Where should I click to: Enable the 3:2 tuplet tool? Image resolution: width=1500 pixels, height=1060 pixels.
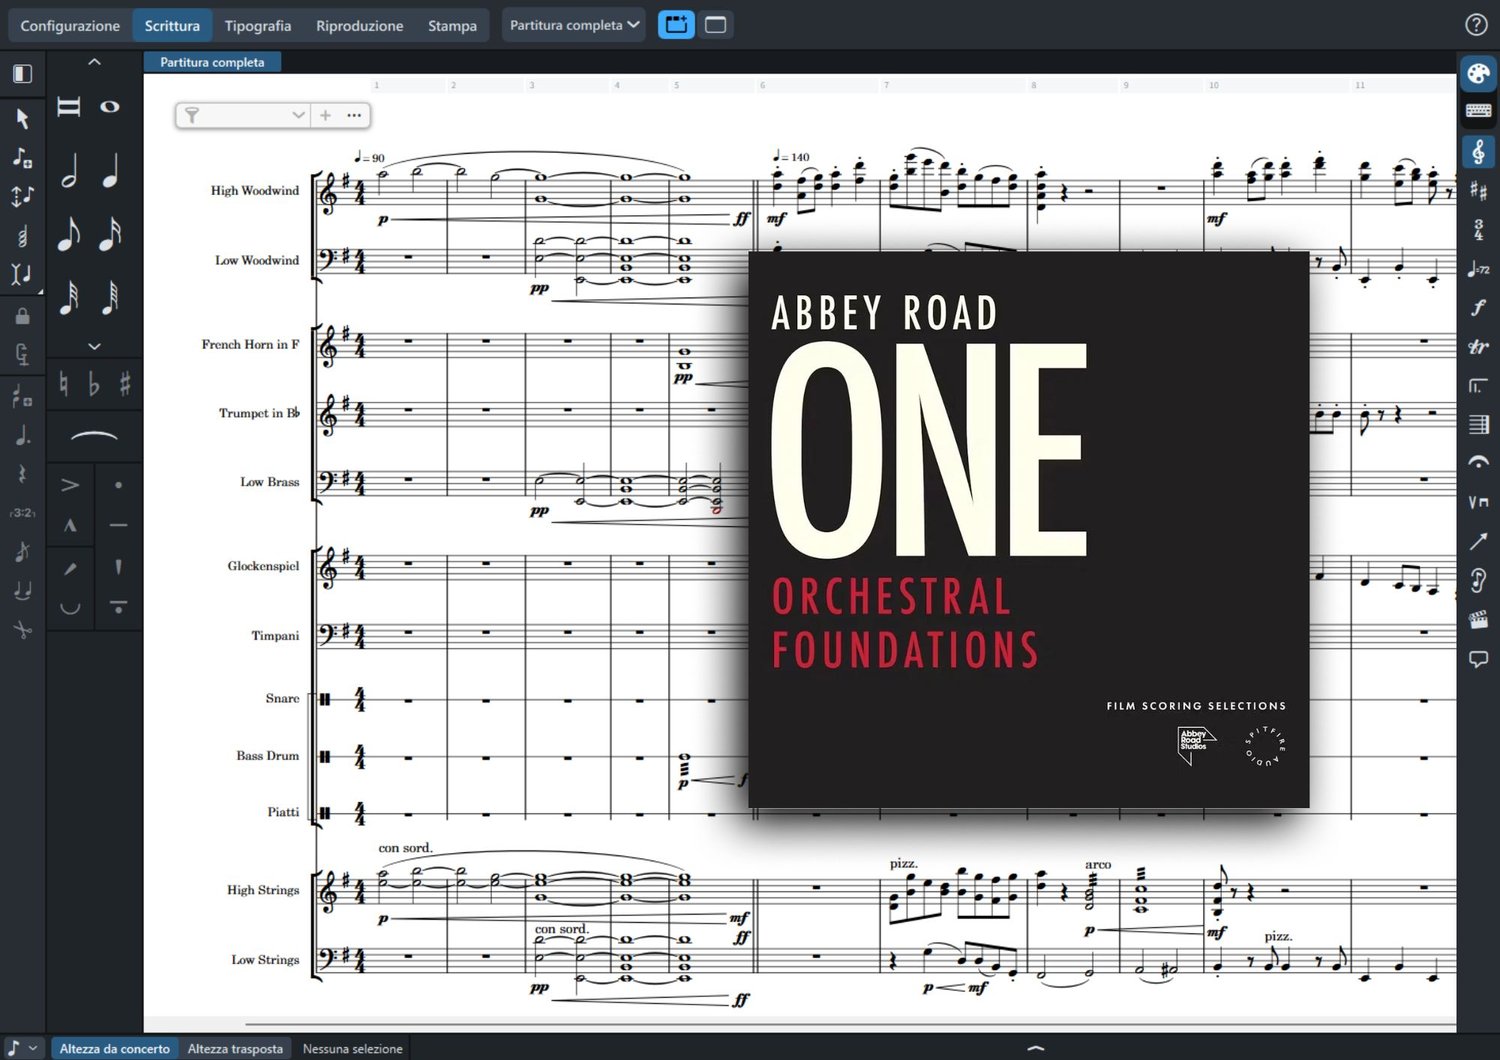pyautogui.click(x=22, y=513)
